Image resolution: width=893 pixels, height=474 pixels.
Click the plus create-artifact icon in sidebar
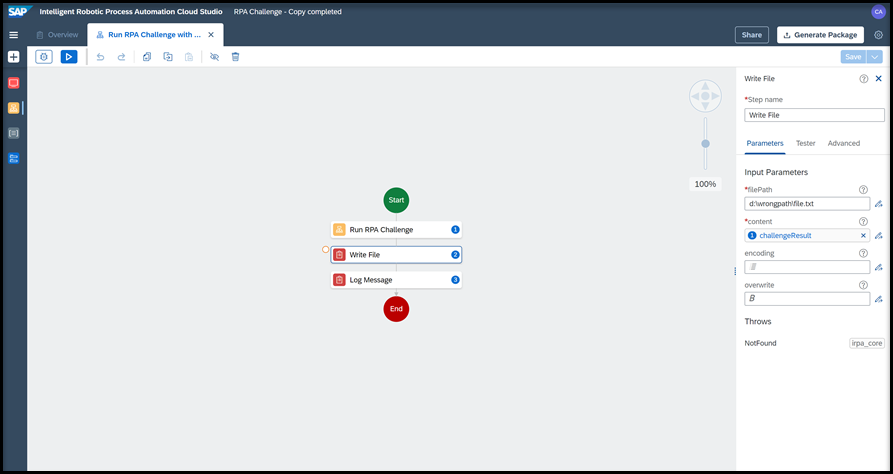[x=14, y=57]
